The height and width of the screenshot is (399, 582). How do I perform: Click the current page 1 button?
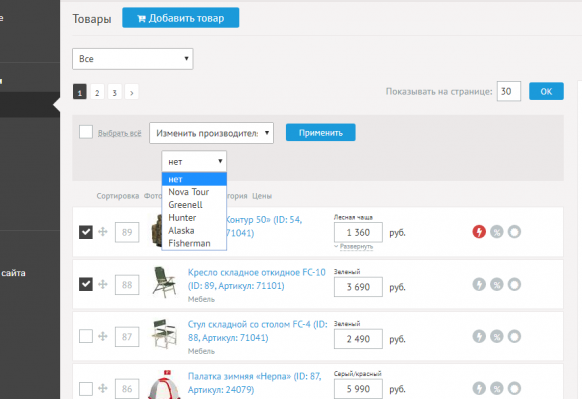pyautogui.click(x=80, y=92)
